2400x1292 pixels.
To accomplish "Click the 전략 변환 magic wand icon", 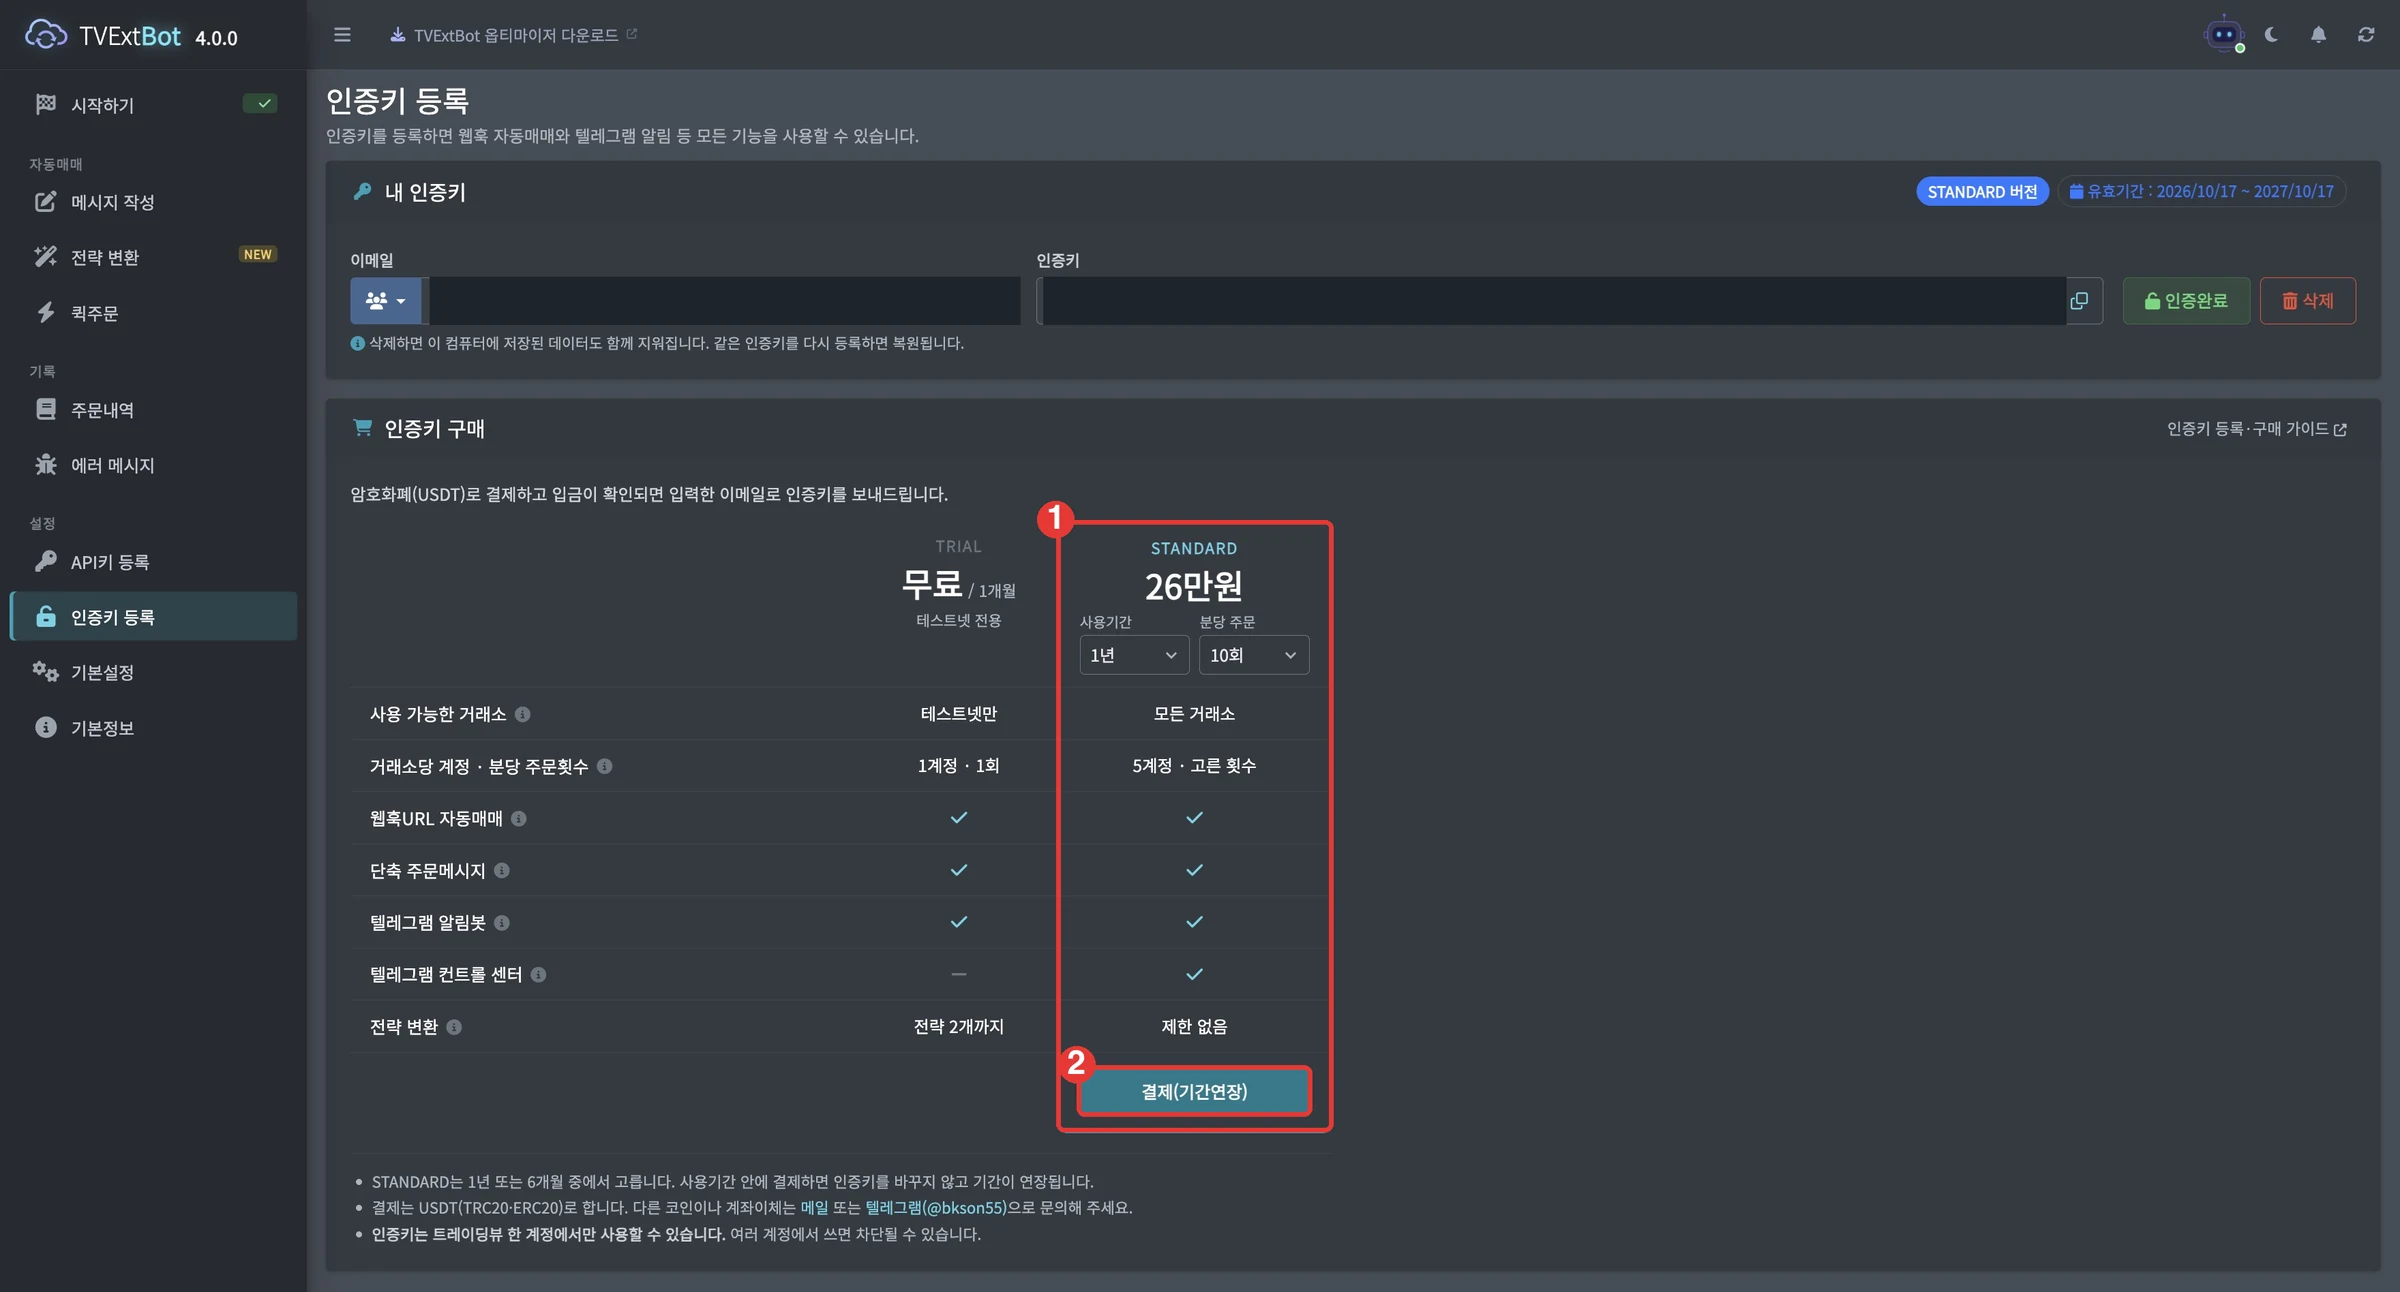I will (45, 256).
